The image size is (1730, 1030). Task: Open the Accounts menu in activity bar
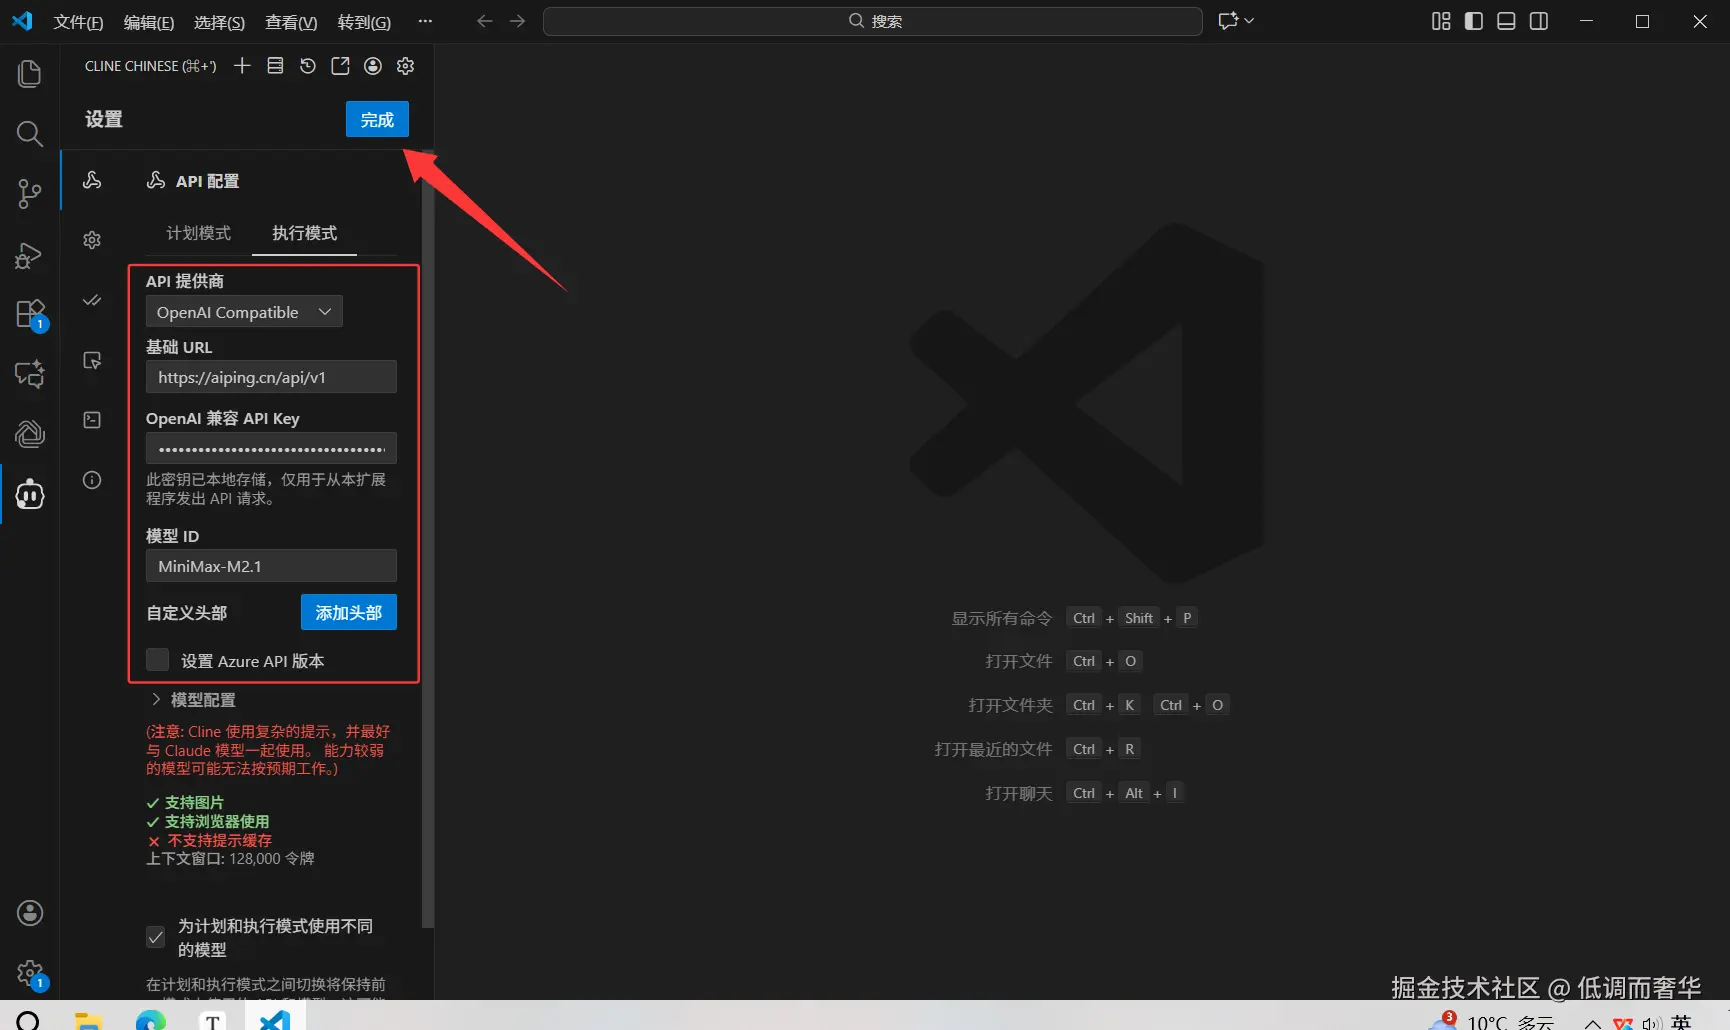pos(30,913)
